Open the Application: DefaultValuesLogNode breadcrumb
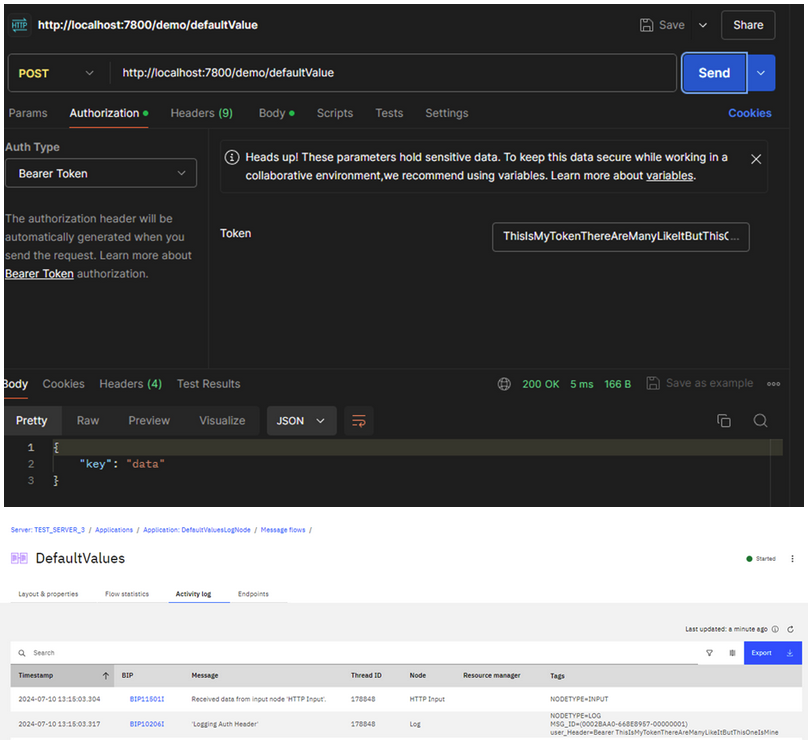 (197, 530)
